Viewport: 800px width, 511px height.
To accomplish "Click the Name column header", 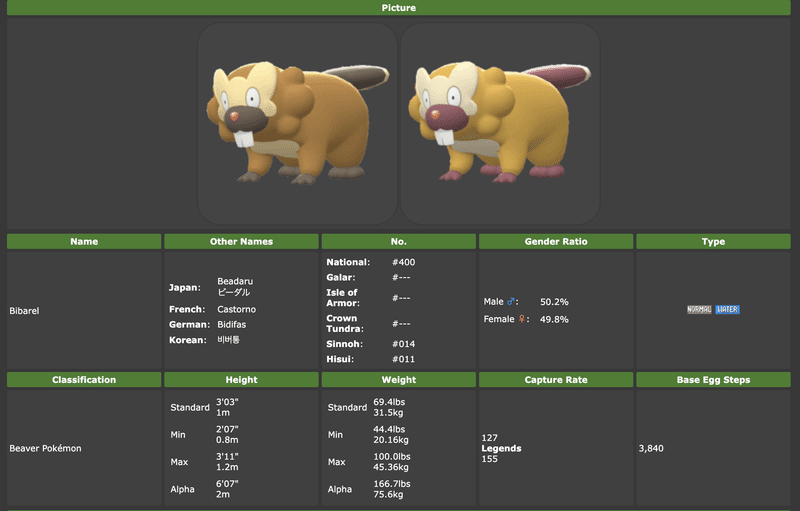I will (x=84, y=241).
